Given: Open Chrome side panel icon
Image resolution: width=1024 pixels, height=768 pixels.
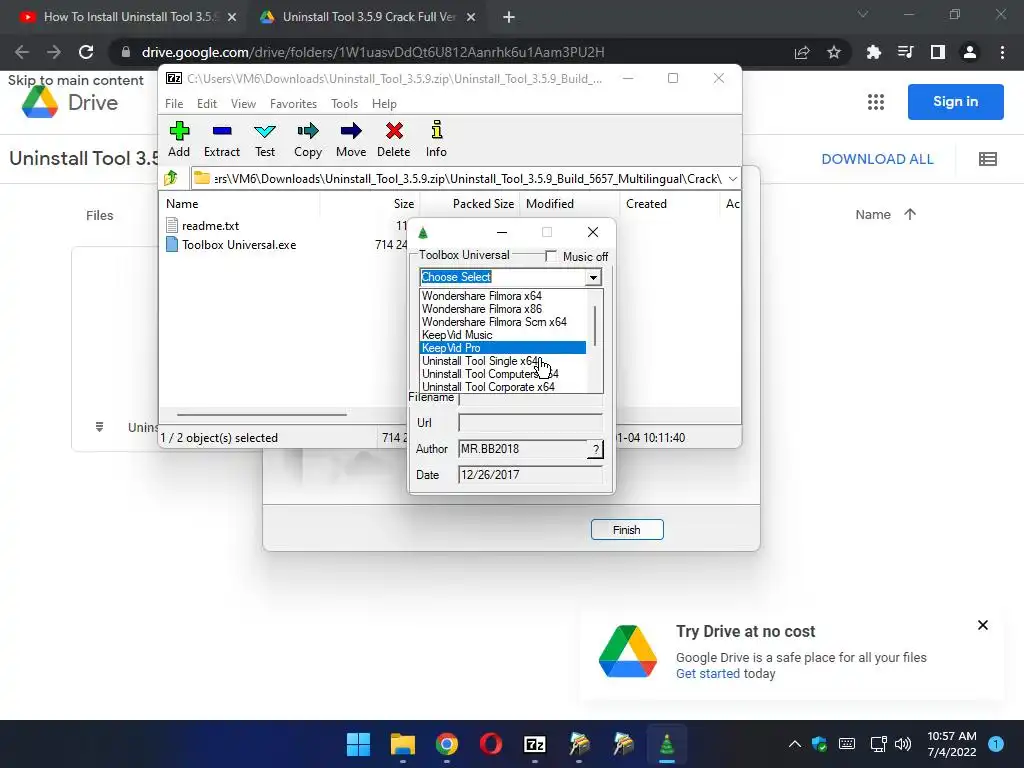Looking at the screenshot, I should point(938,52).
